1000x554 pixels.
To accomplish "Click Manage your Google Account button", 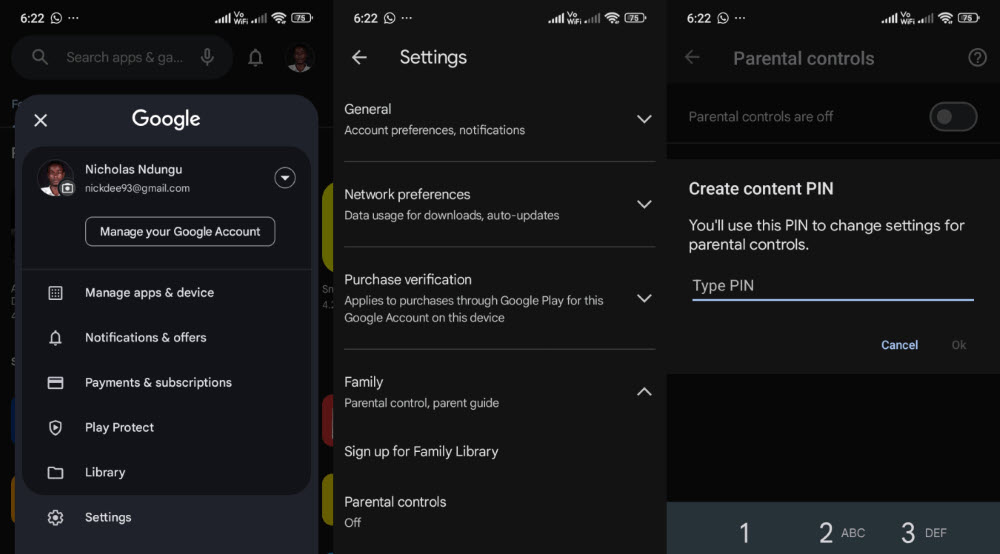I will 180,231.
